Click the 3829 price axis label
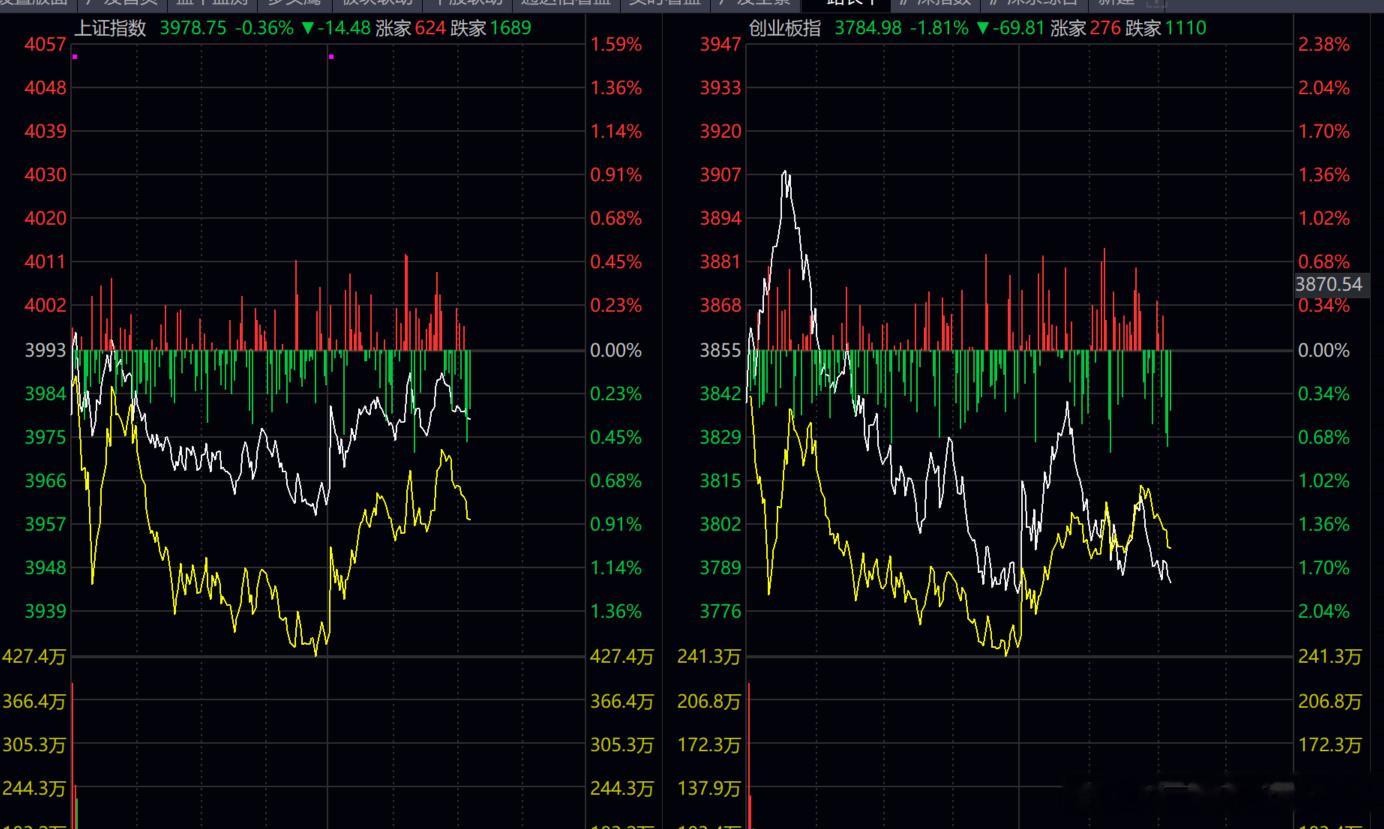The height and width of the screenshot is (829, 1384). pos(721,437)
